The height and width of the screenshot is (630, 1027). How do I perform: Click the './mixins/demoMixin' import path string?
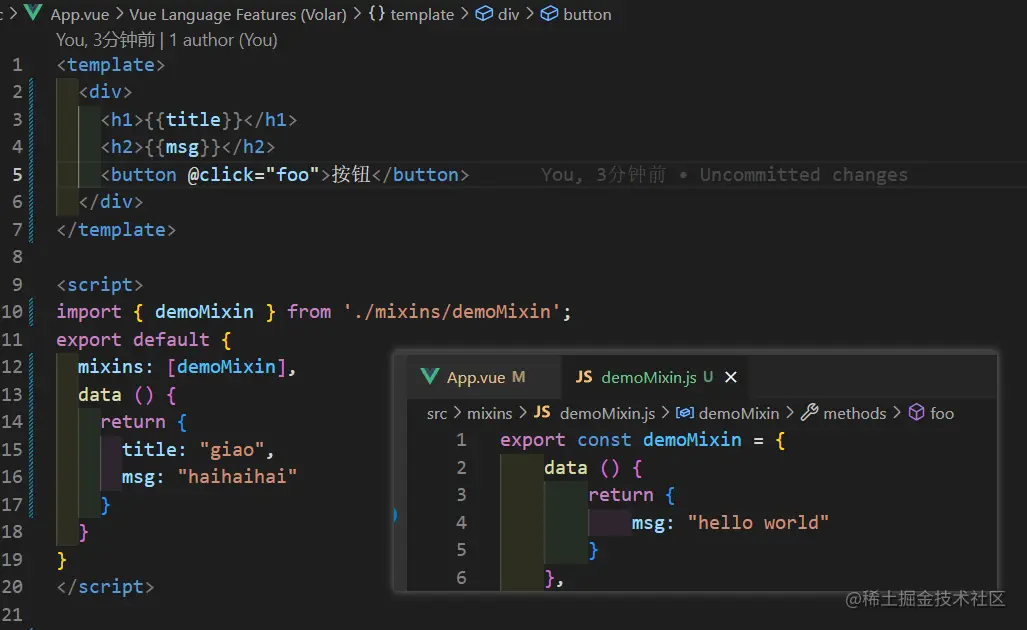[x=452, y=312]
